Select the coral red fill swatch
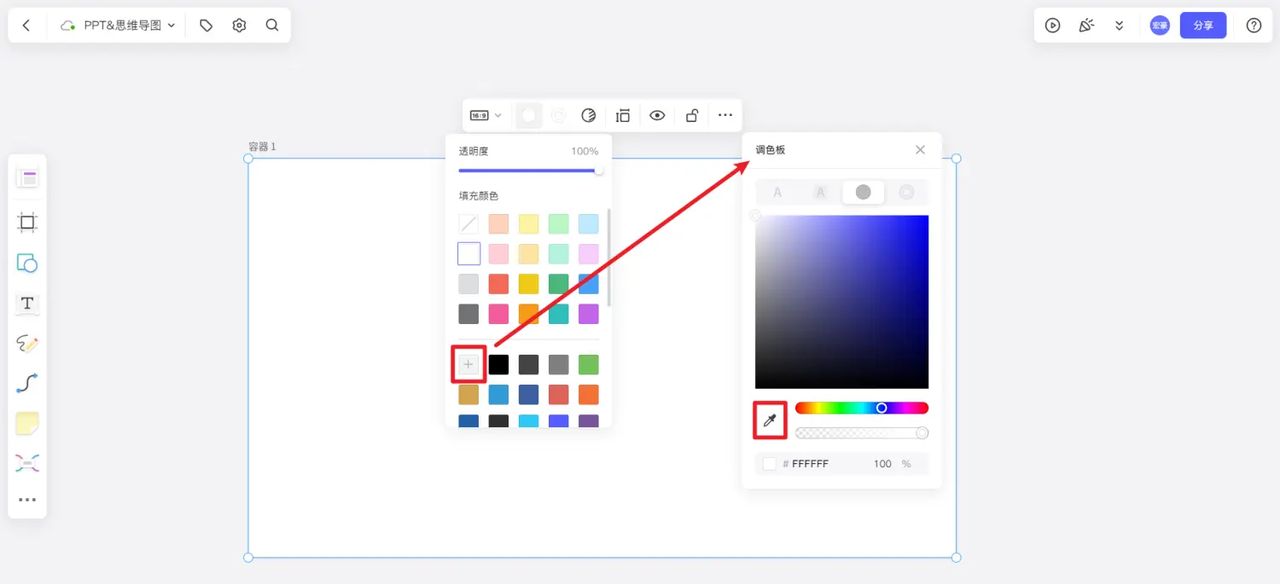Screen dimensions: 1280x584 pyautogui.click(x=498, y=284)
